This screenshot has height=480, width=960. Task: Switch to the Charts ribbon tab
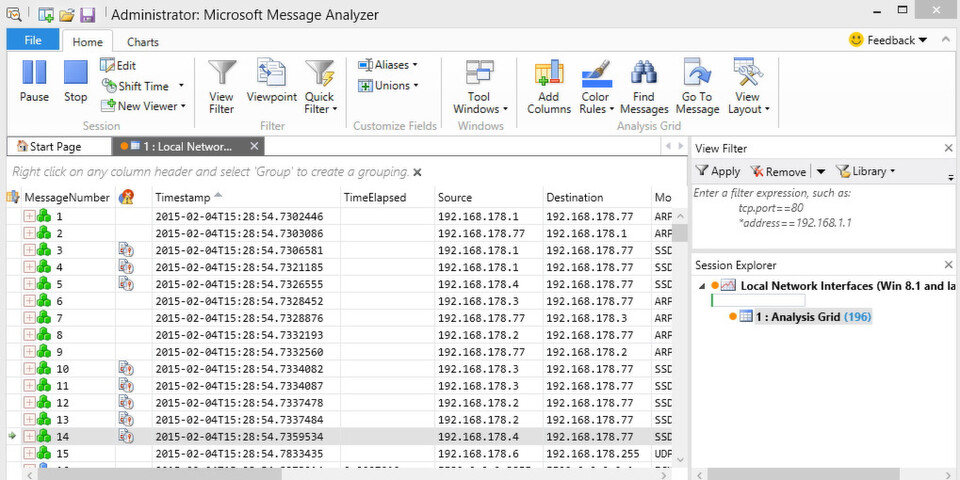(143, 42)
